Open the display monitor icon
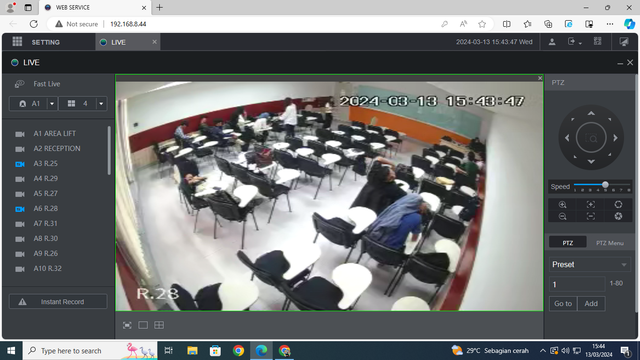 coord(624,42)
